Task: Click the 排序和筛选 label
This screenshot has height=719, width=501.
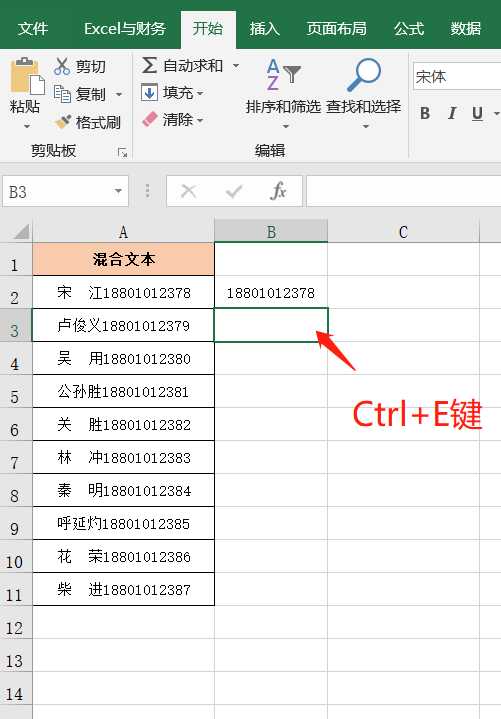Action: (283, 106)
